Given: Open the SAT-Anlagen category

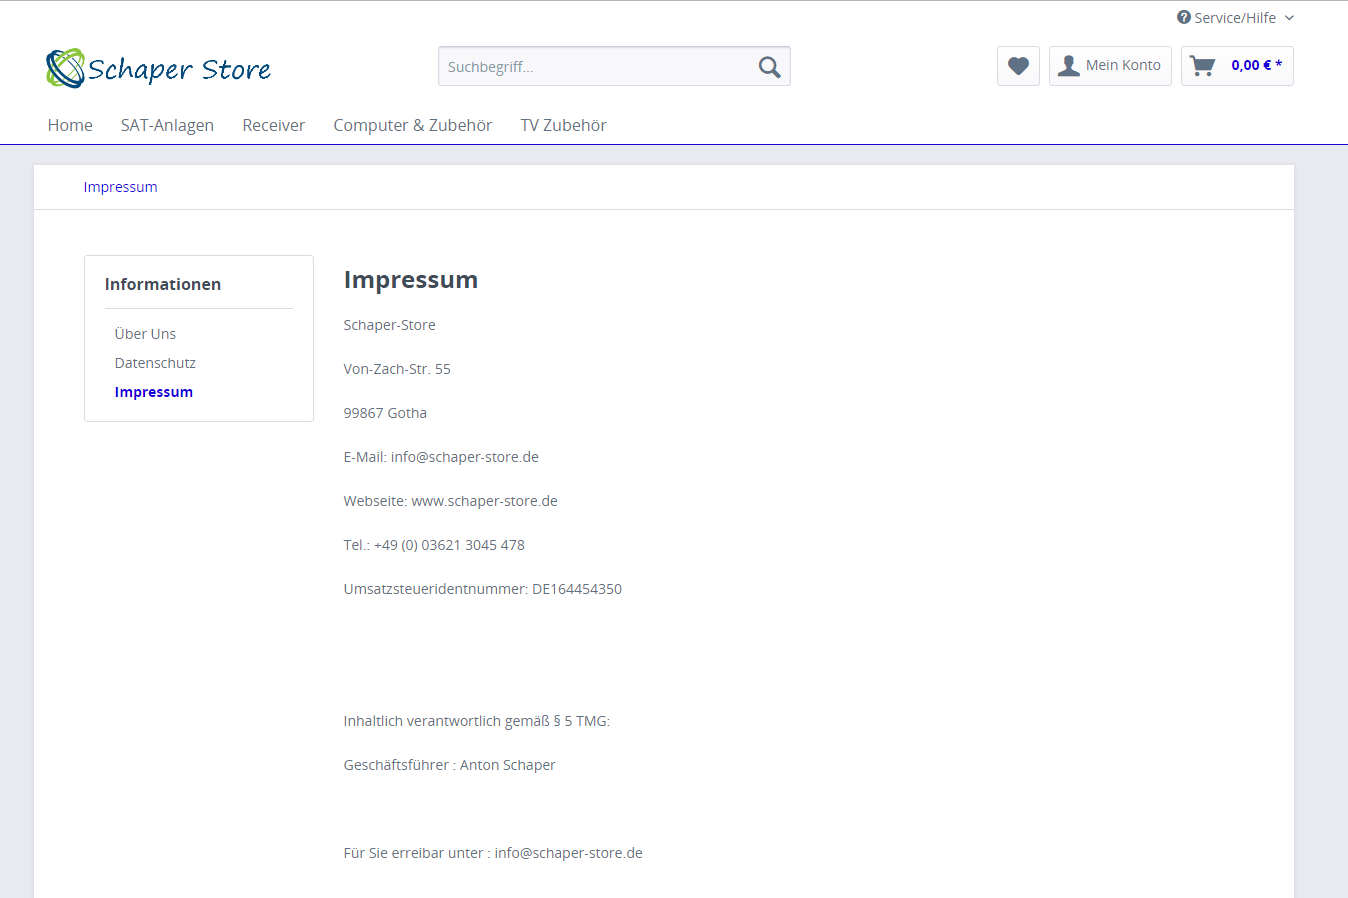Looking at the screenshot, I should click(x=167, y=125).
